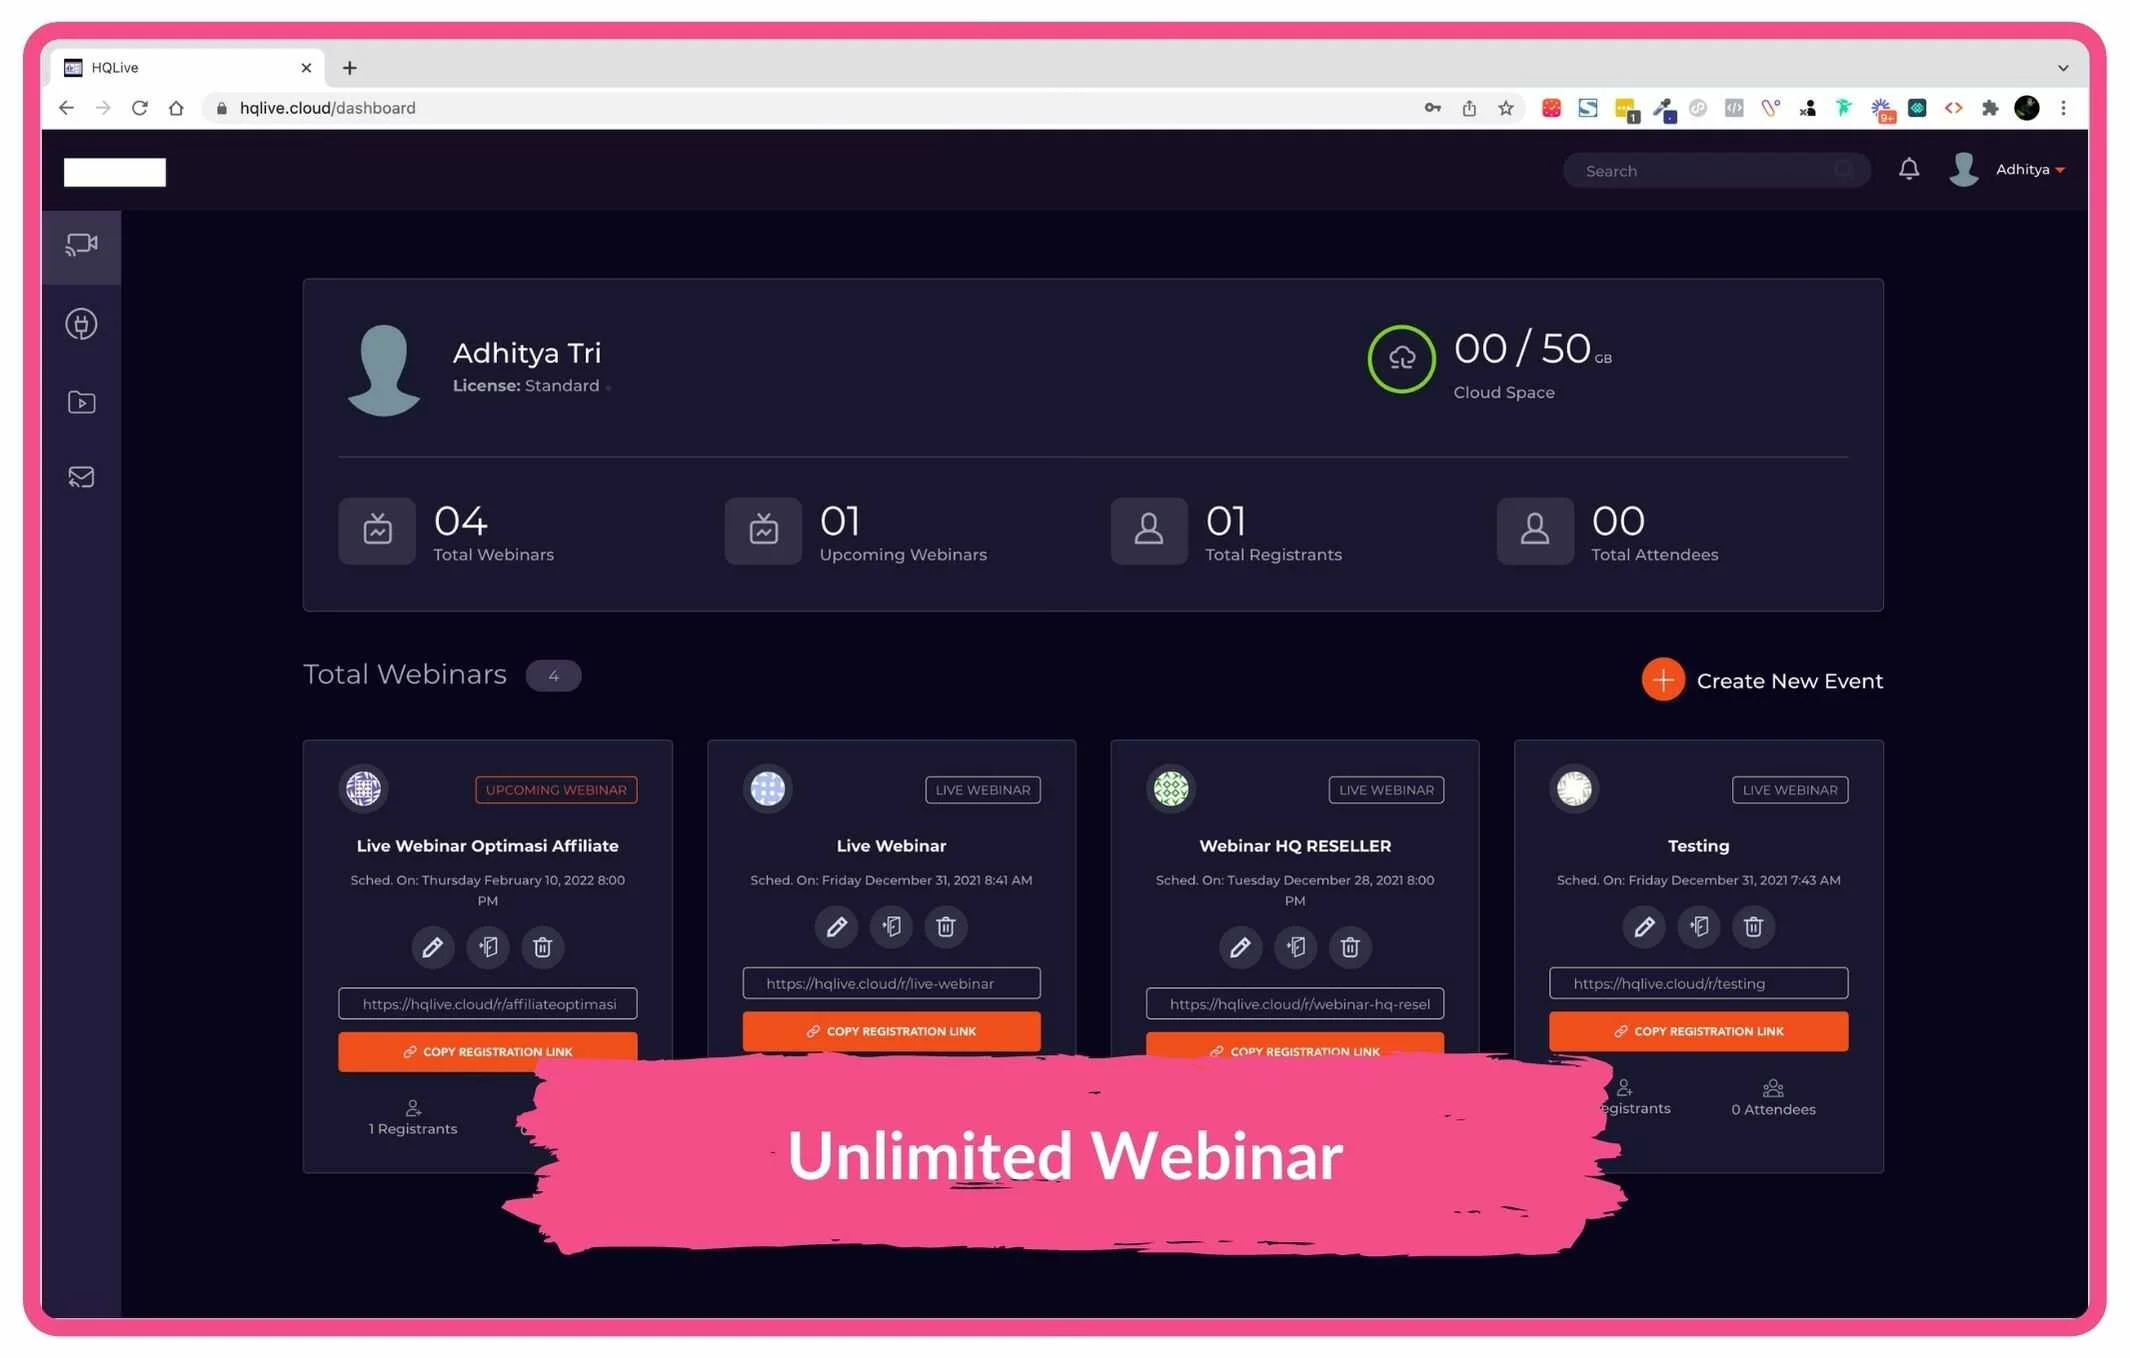Open a new browser tab
Viewport: 2130px width, 1358px height.
[x=349, y=68]
